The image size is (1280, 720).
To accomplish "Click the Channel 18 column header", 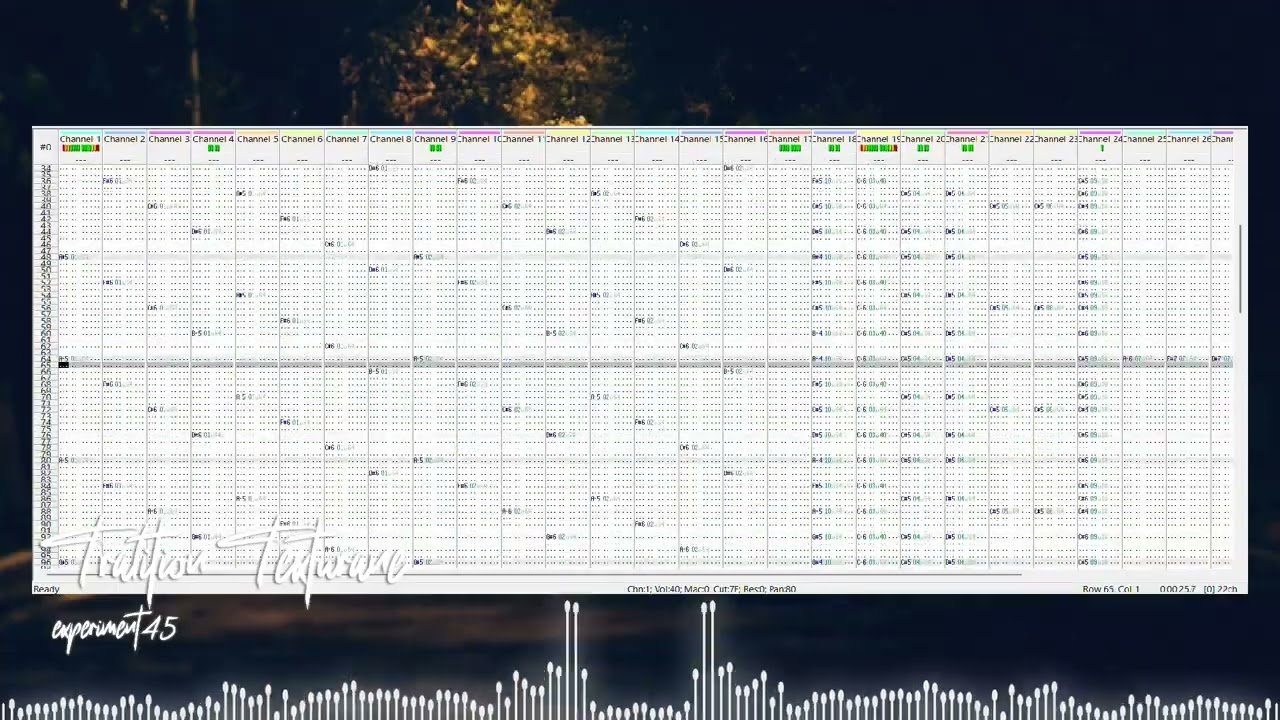I will tap(834, 139).
